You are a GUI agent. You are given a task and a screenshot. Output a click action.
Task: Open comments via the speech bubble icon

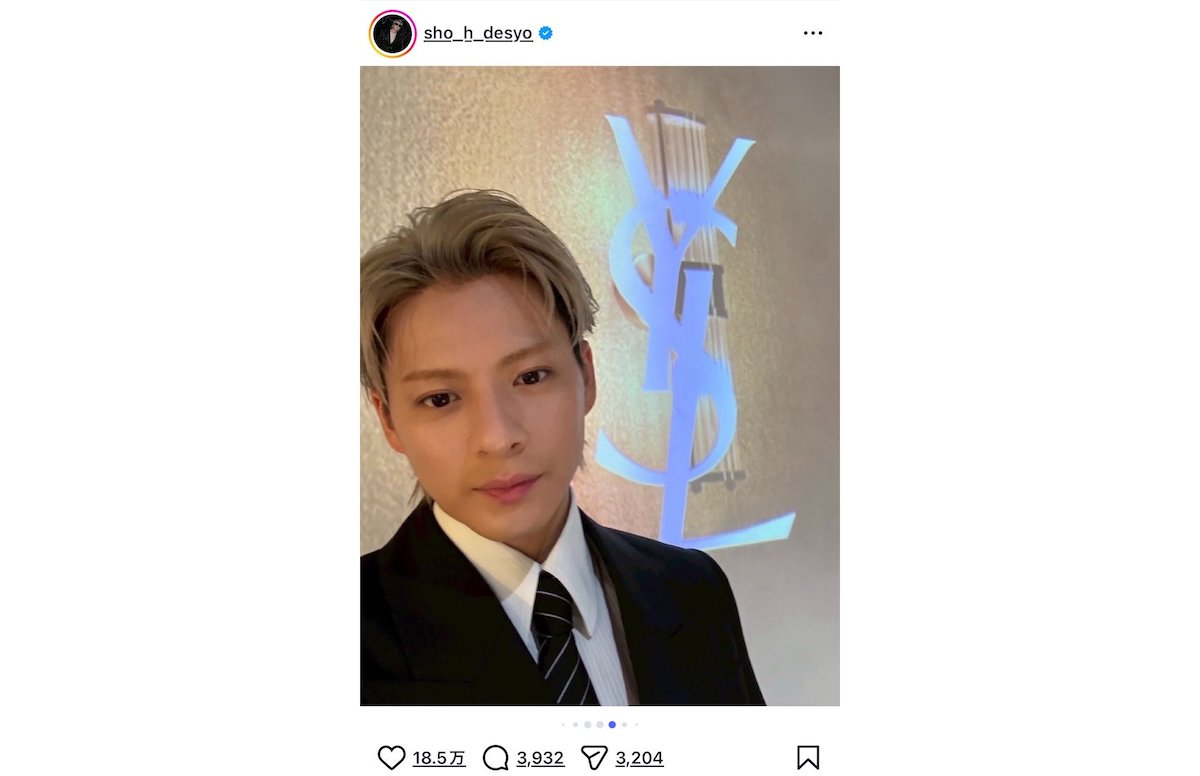coord(496,758)
